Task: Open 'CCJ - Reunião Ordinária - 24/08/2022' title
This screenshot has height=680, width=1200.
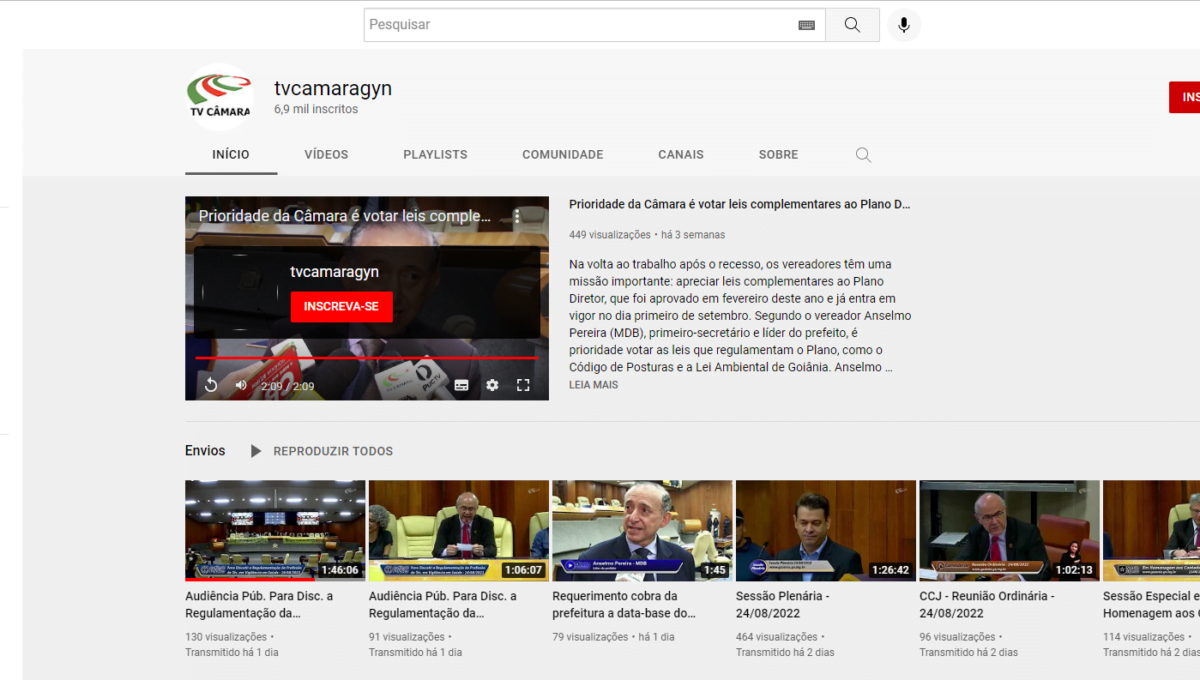Action: [987, 605]
